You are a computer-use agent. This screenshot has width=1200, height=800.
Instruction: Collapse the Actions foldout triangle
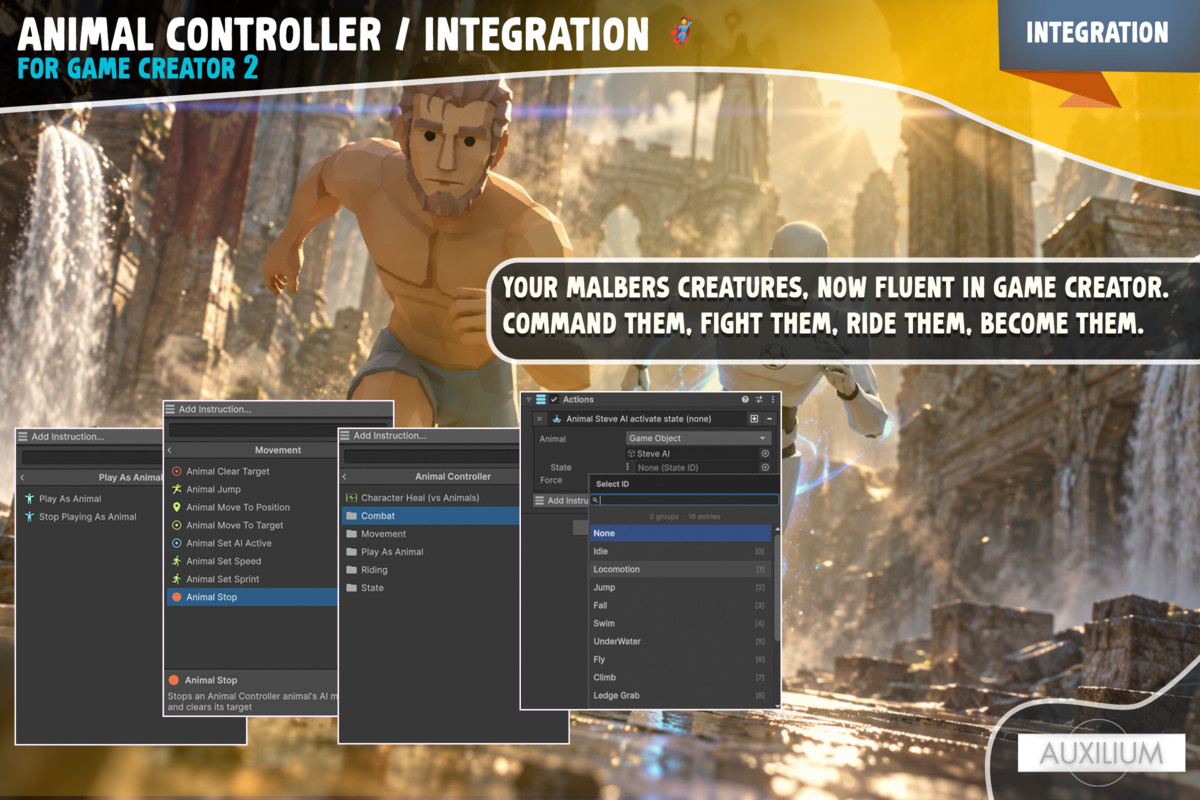529,399
